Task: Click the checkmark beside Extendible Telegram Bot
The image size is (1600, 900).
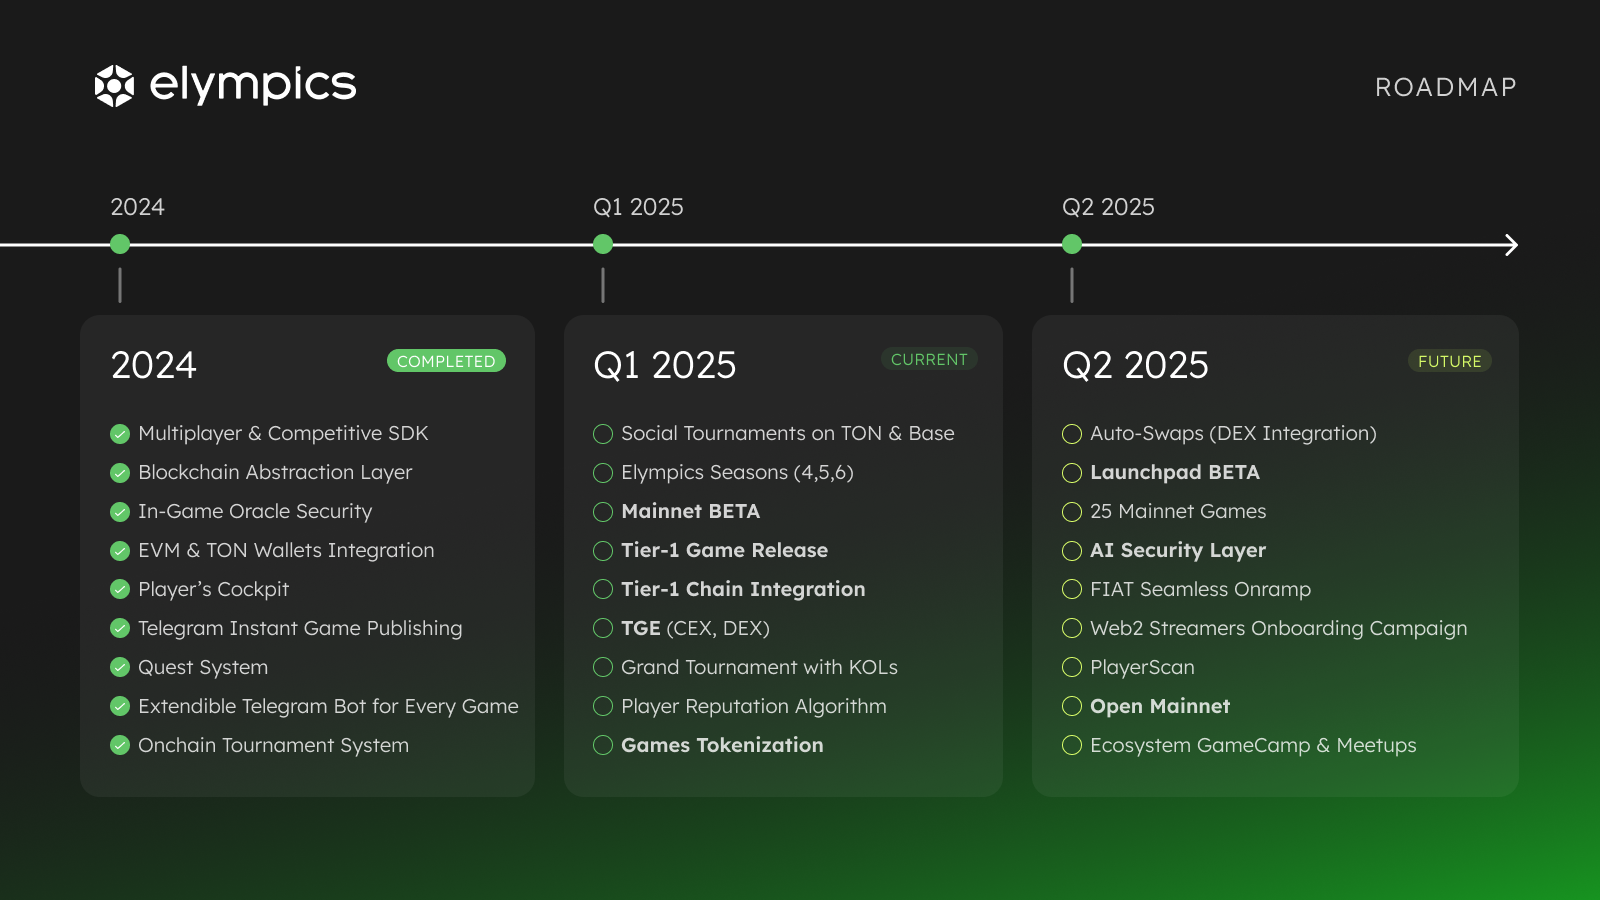Action: (120, 707)
